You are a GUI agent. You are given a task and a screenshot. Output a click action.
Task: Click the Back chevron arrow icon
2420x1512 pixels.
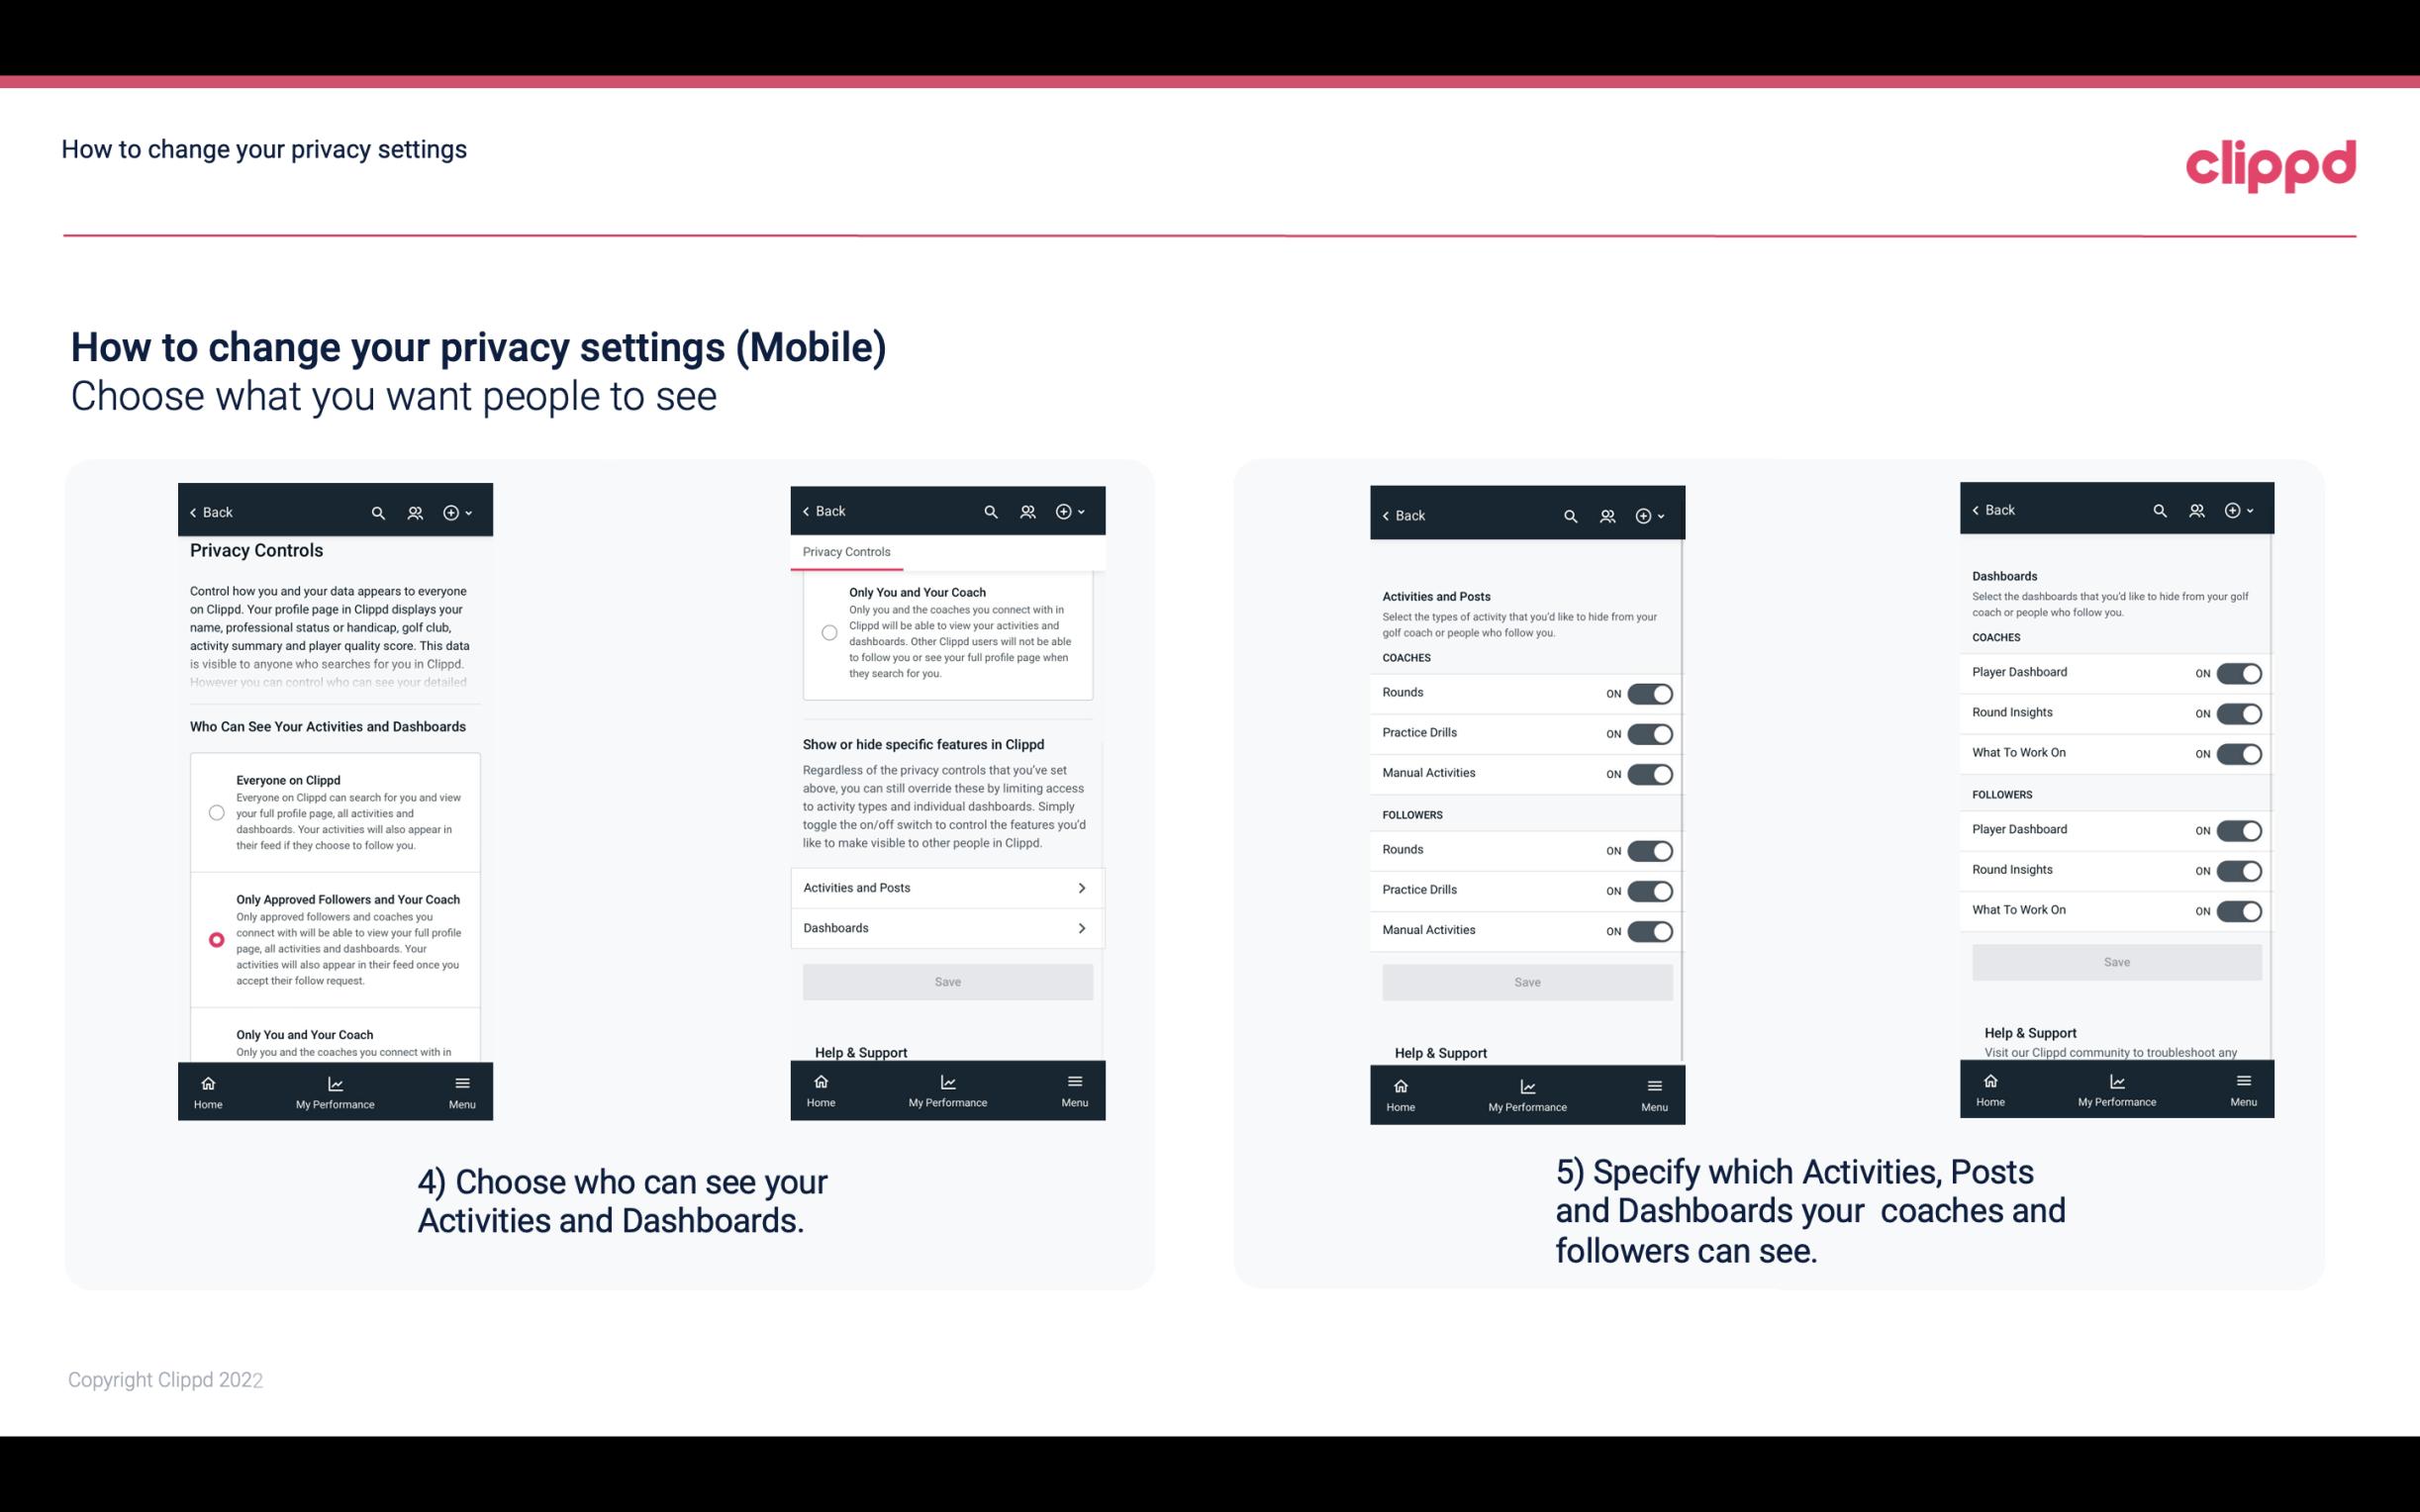(192, 513)
